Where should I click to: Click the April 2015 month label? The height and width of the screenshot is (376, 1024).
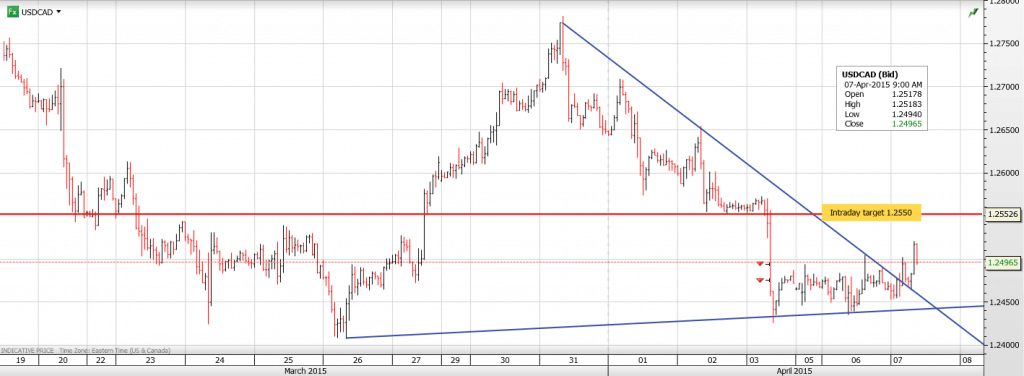(795, 370)
